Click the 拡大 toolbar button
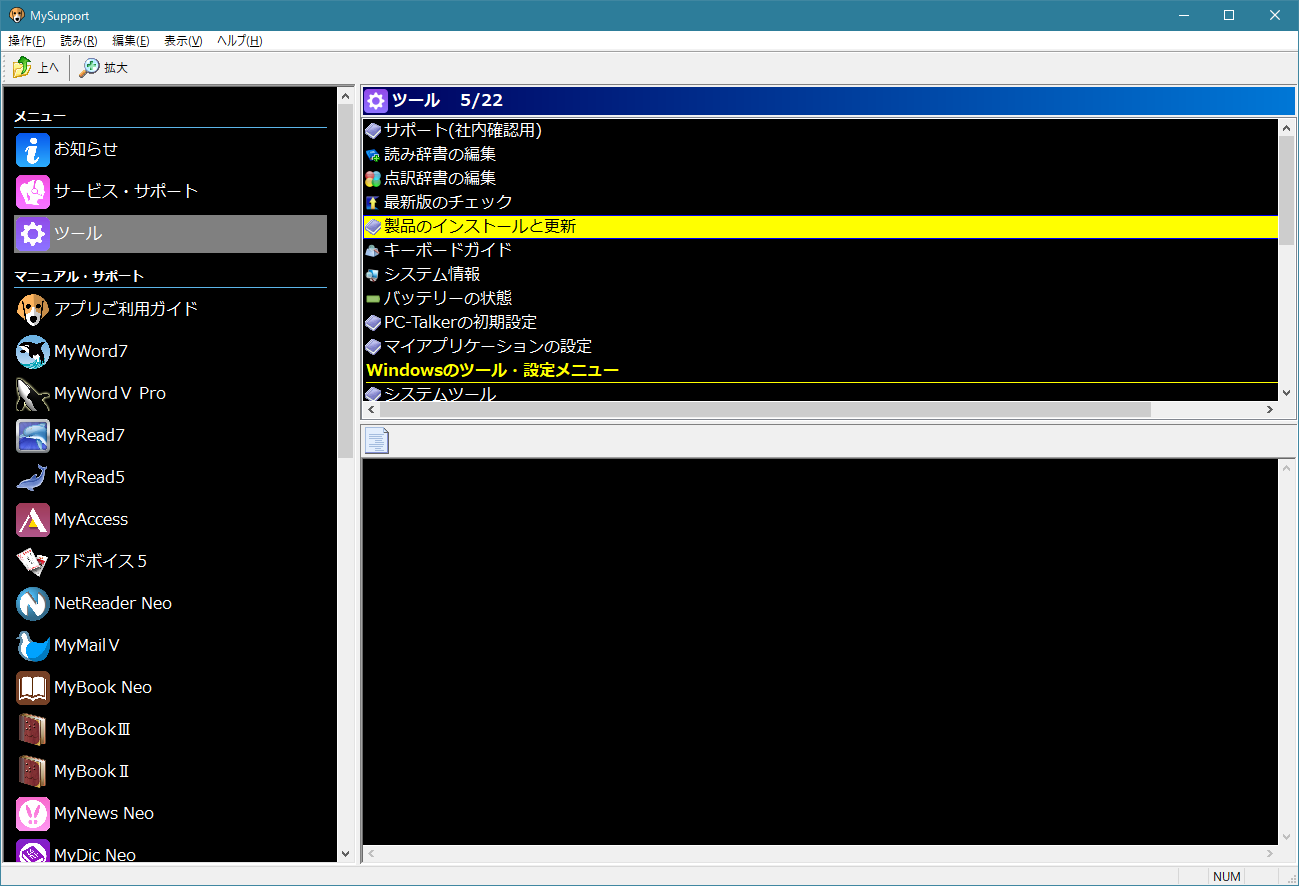The width and height of the screenshot is (1299, 886). [103, 67]
